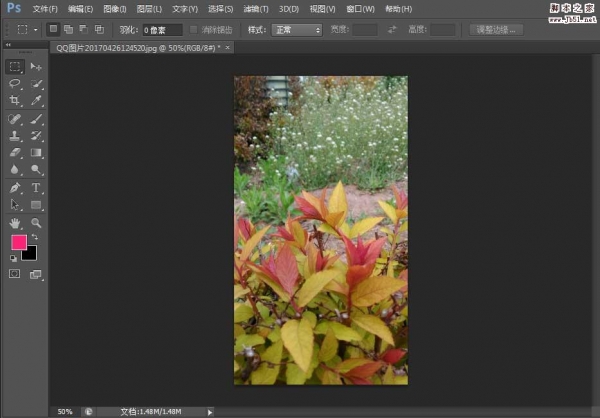Expand the document info arrow menu
600x418 pixels.
pyautogui.click(x=210, y=412)
